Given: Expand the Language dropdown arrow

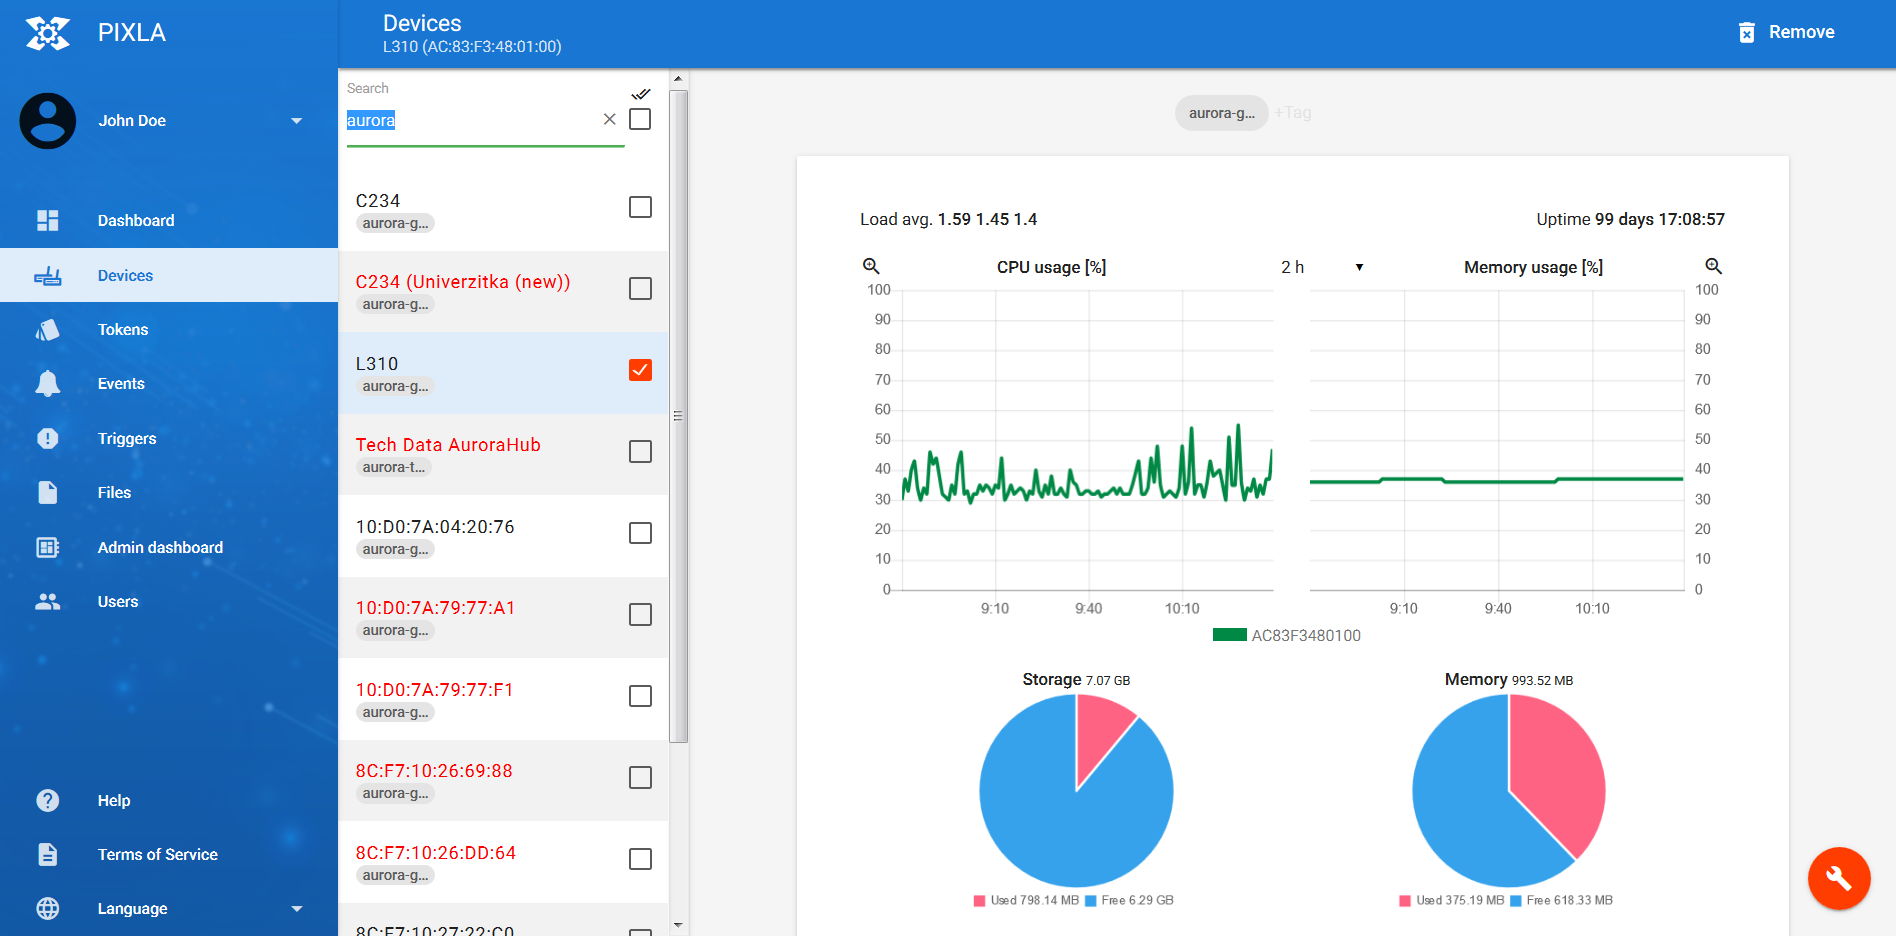Looking at the screenshot, I should coord(296,909).
